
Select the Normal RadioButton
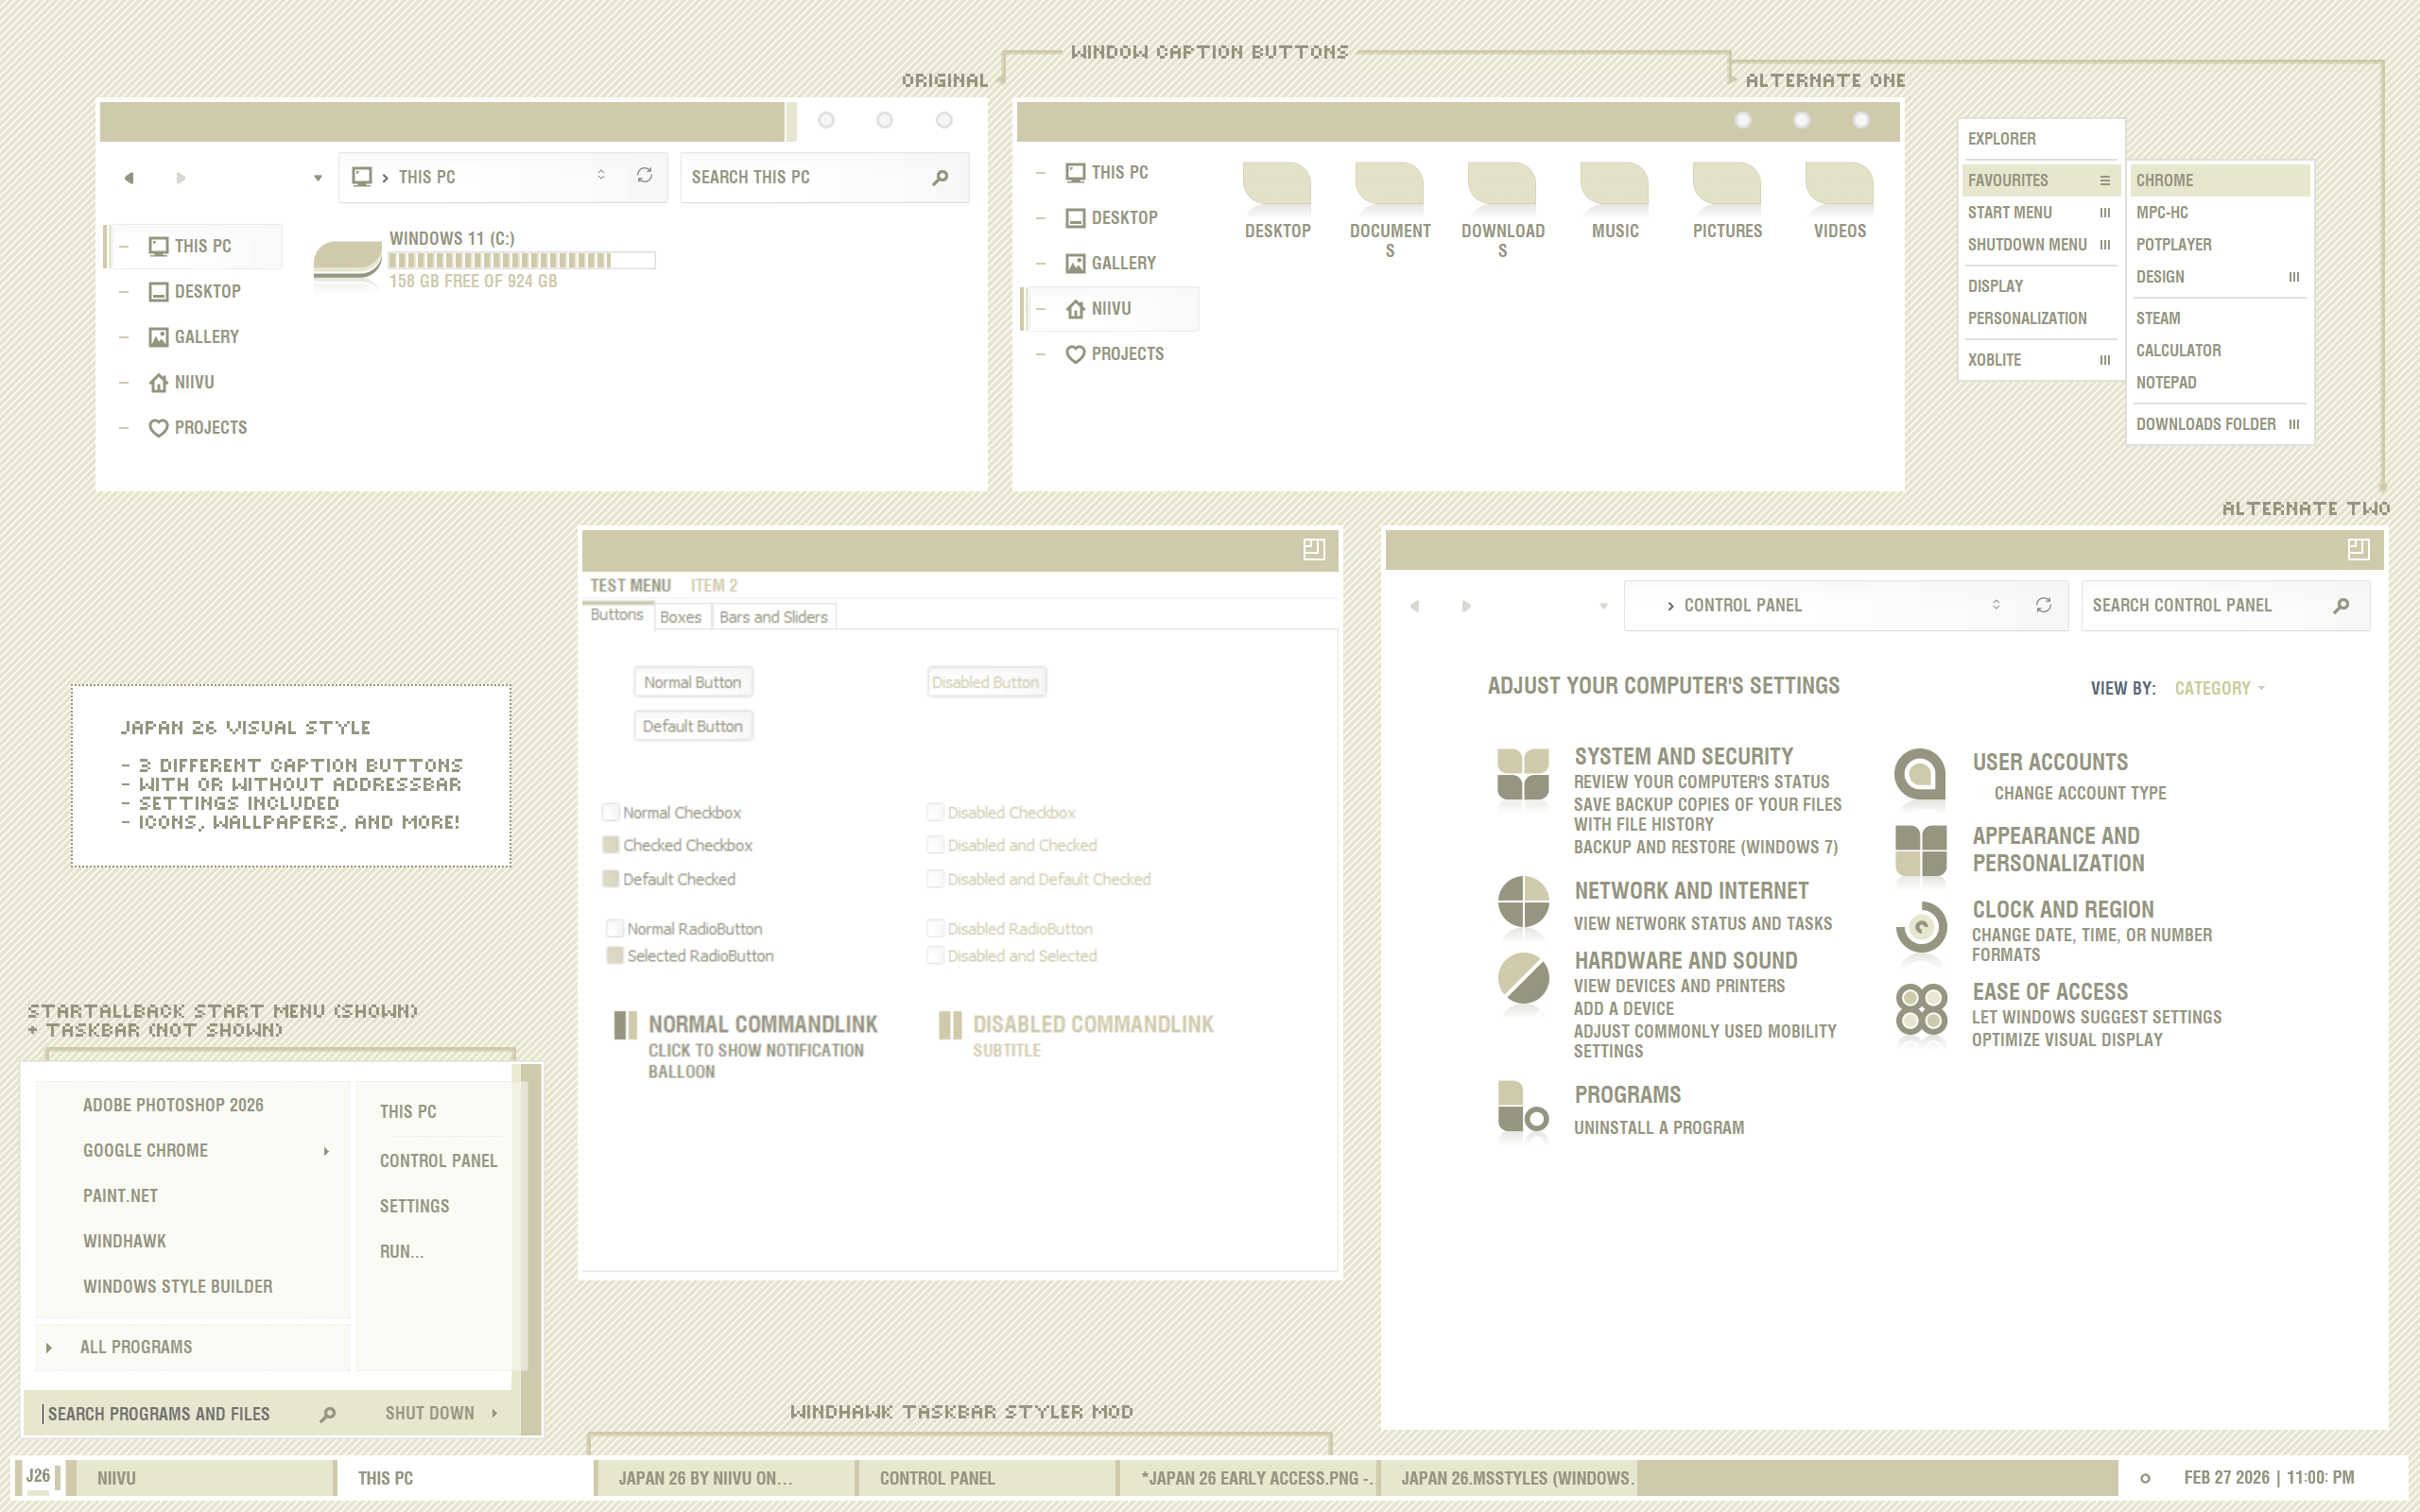pyautogui.click(x=614, y=929)
